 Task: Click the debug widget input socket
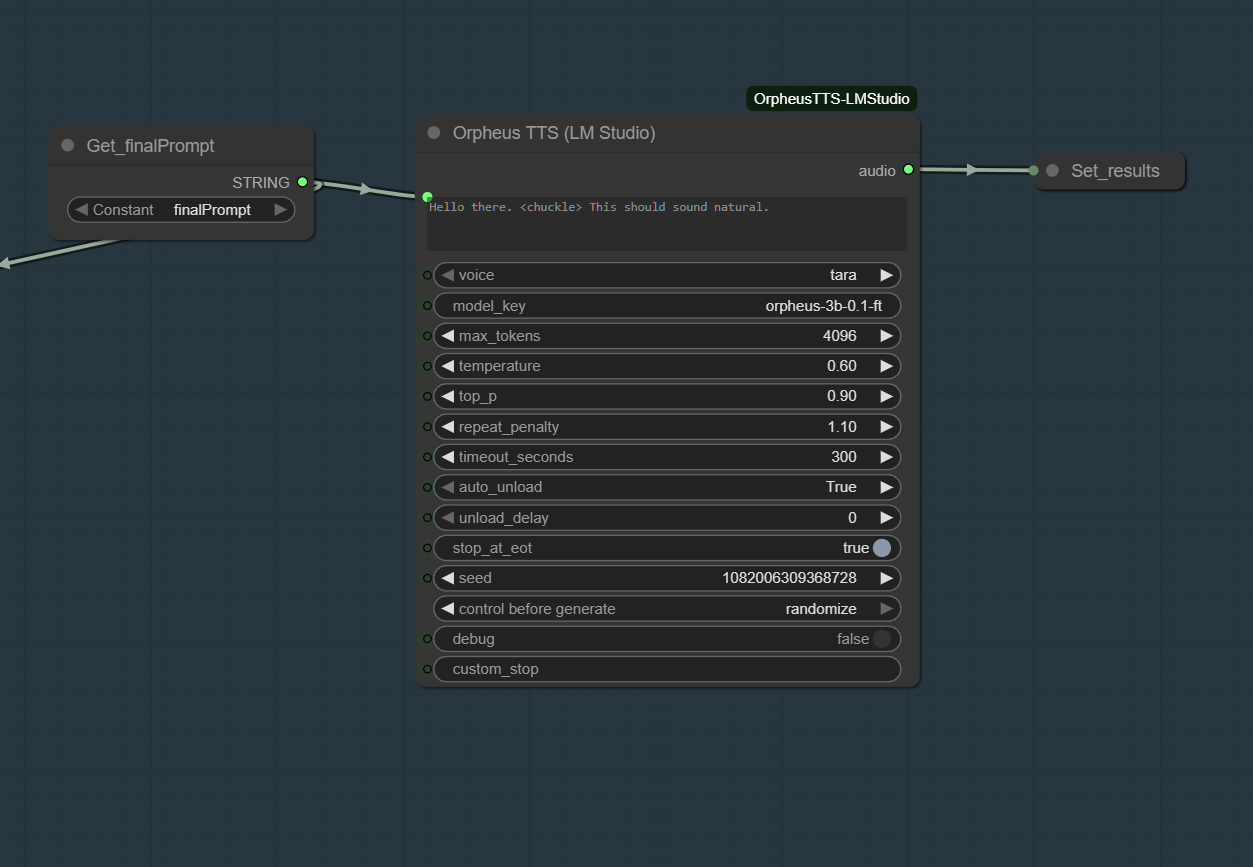[x=427, y=639]
